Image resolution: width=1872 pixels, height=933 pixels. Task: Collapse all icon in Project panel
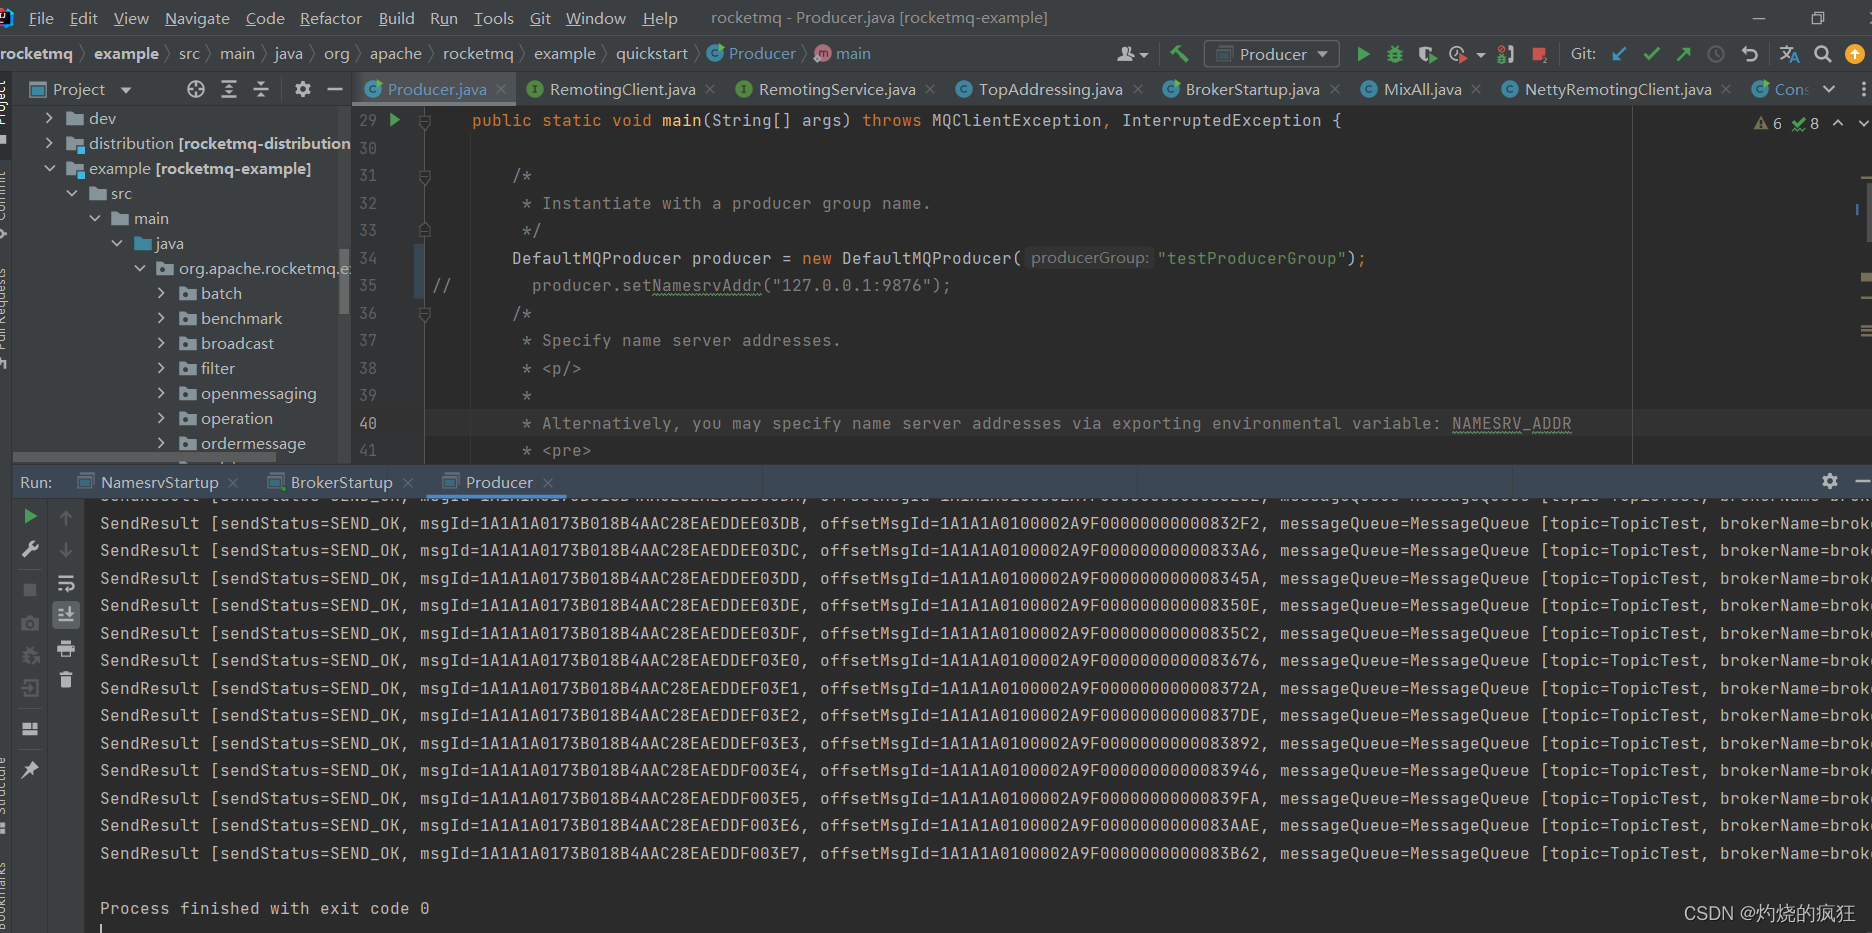point(261,89)
